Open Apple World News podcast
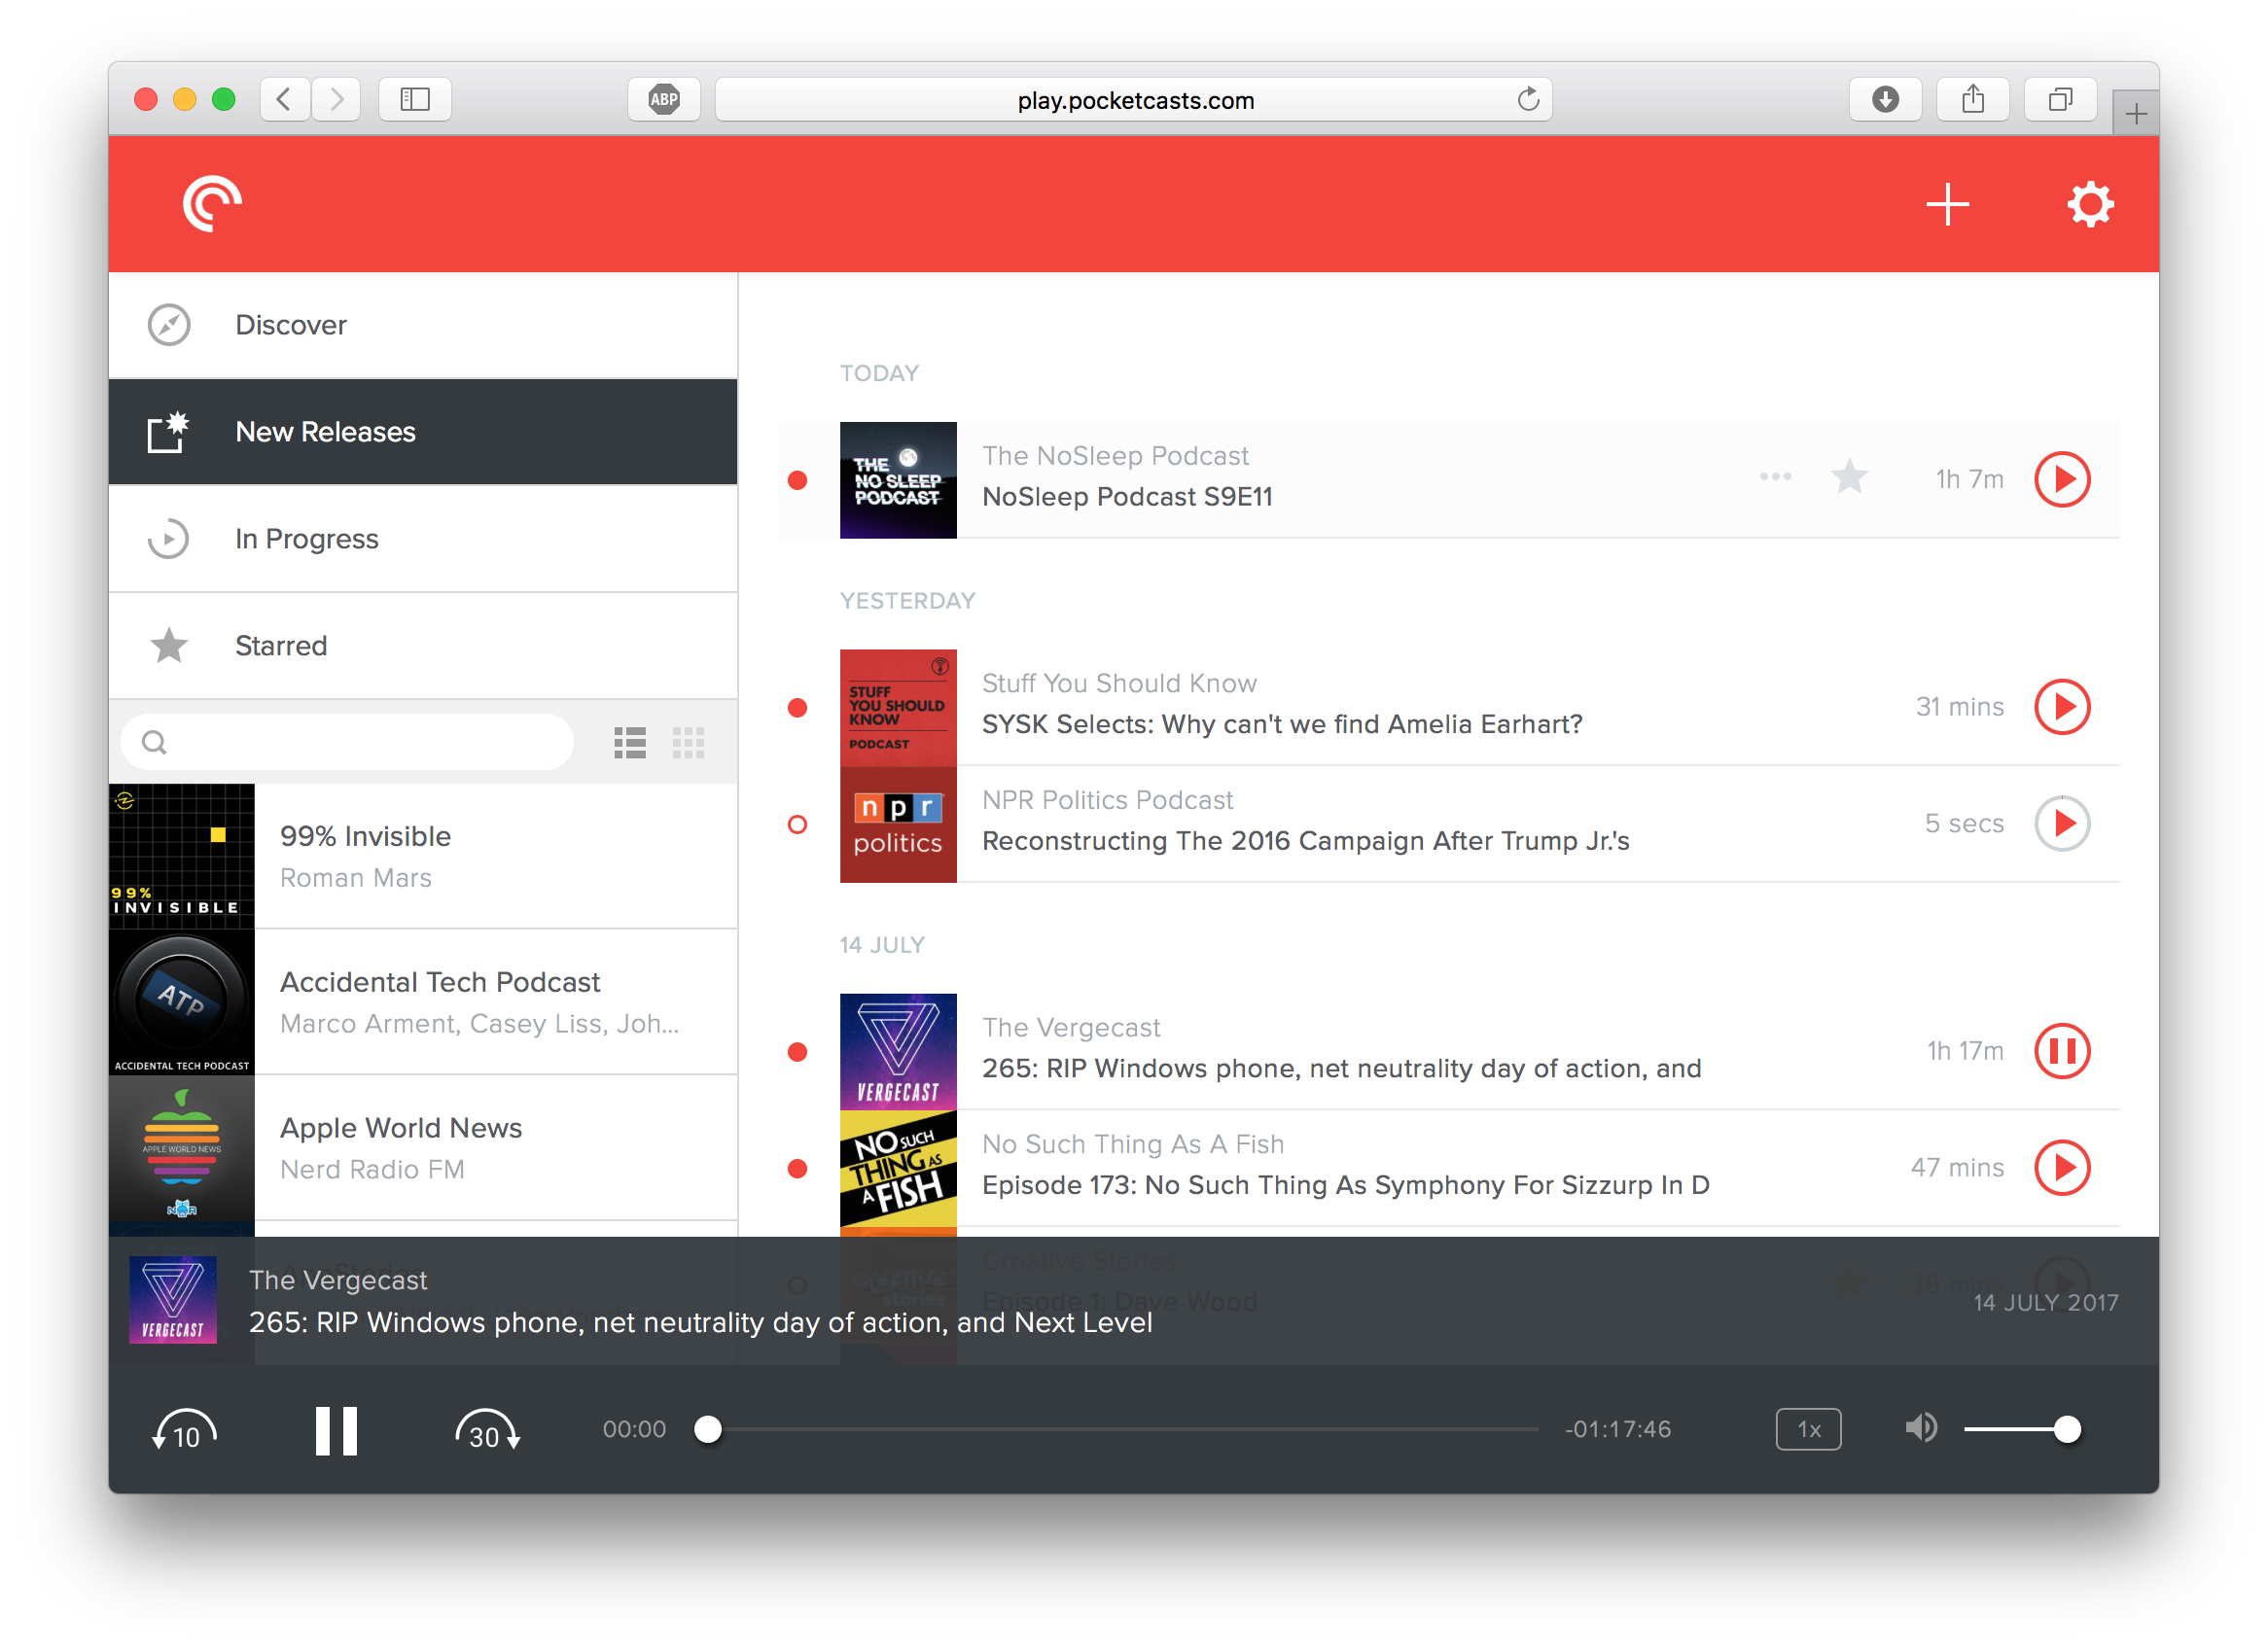The image size is (2268, 1649). (x=423, y=1149)
